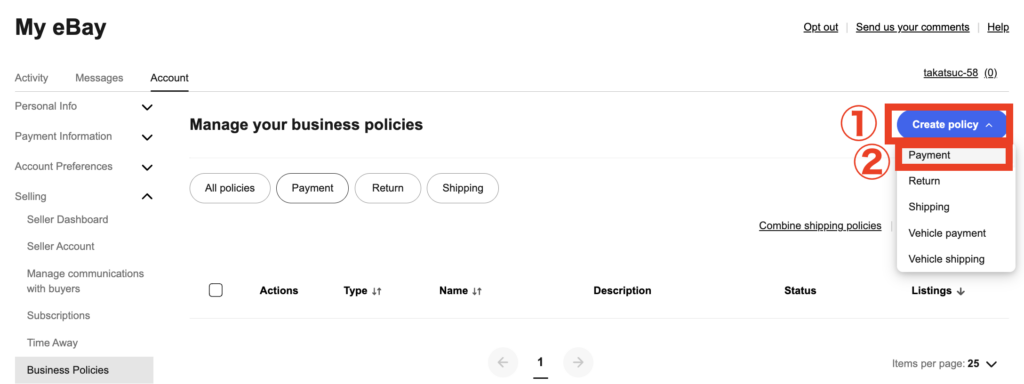Click the Actions column header
1024x384 pixels.
coord(279,291)
